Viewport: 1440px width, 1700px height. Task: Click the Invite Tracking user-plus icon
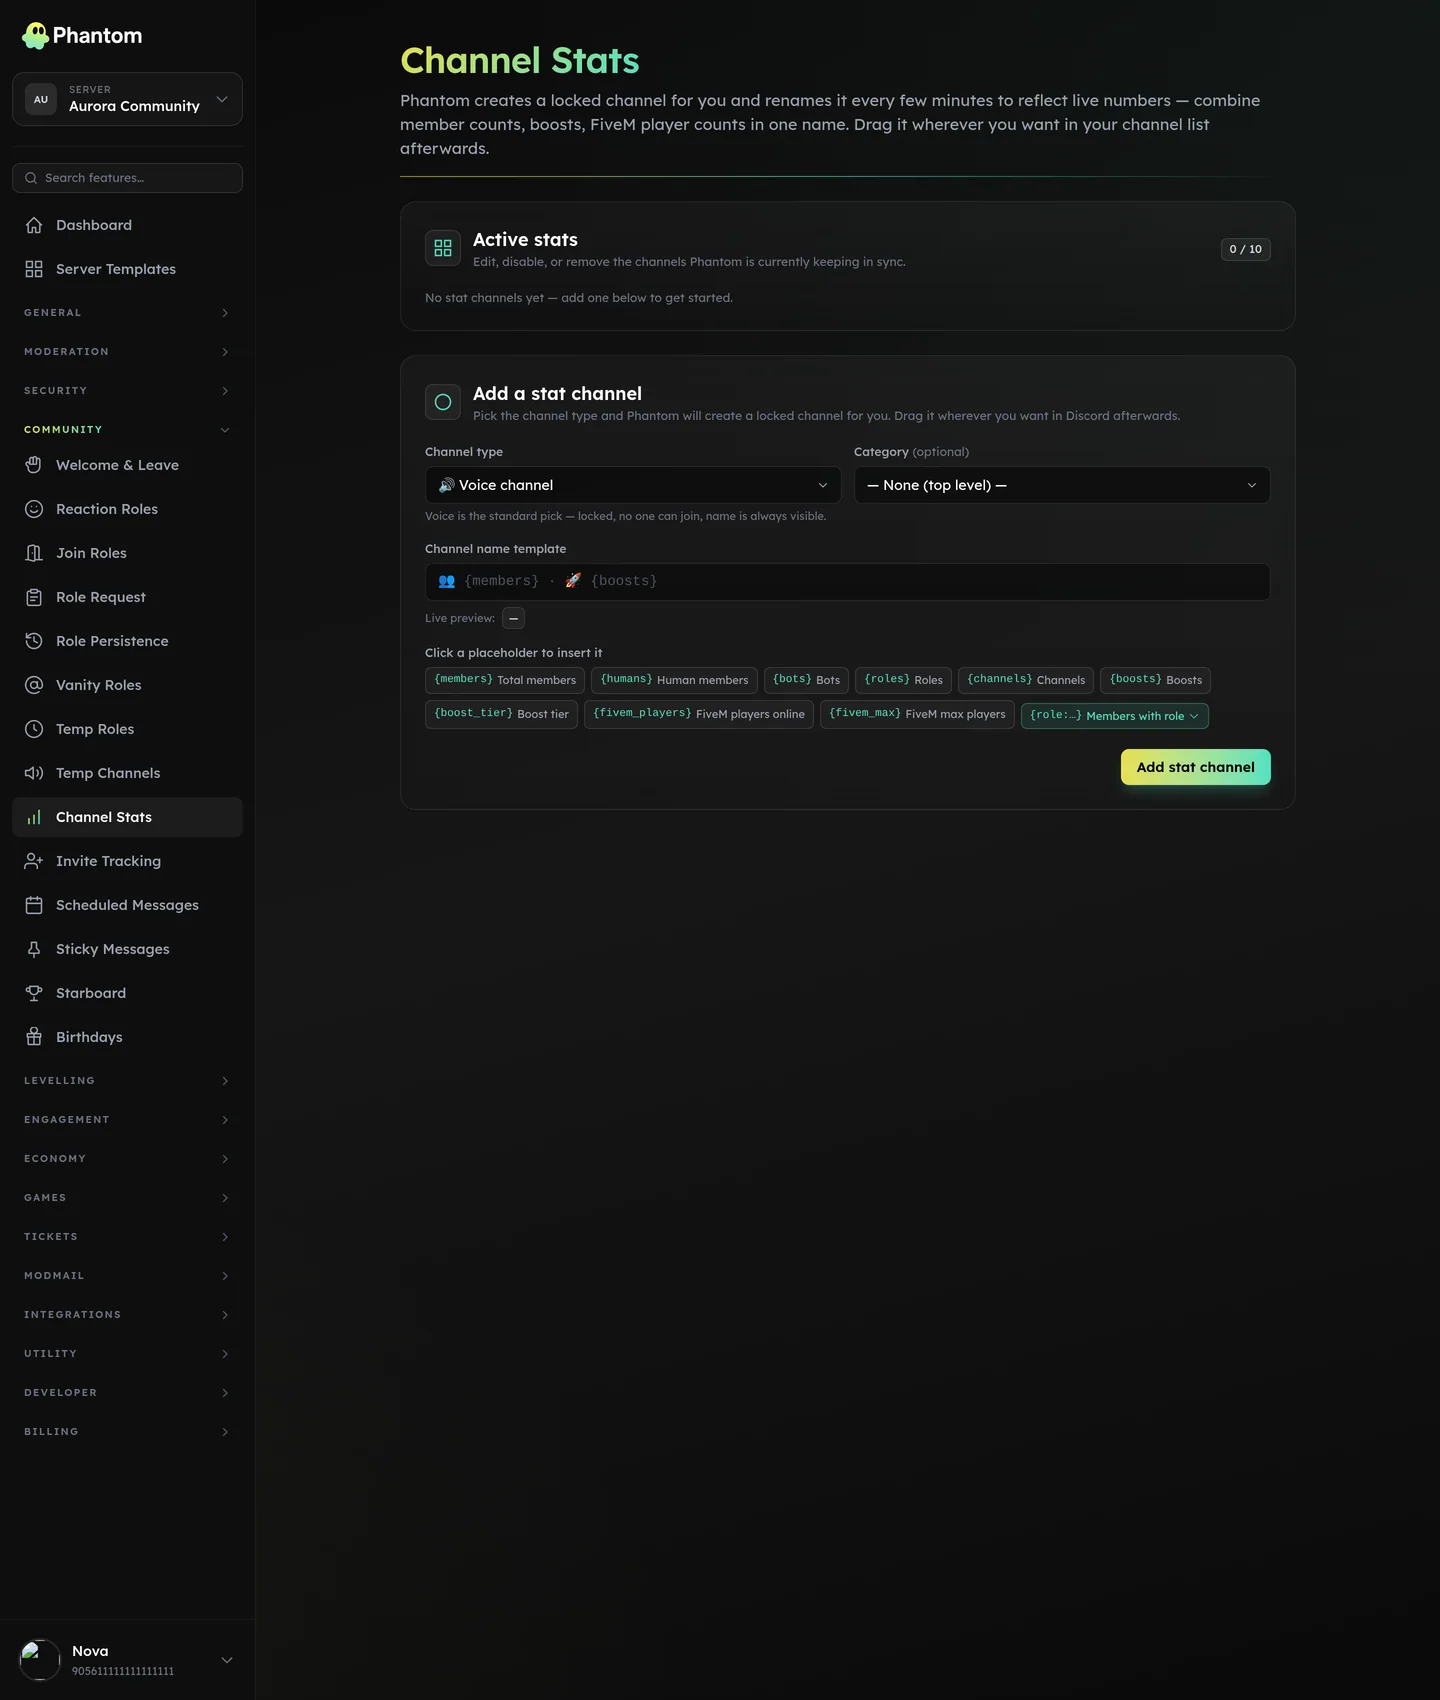click(34, 861)
